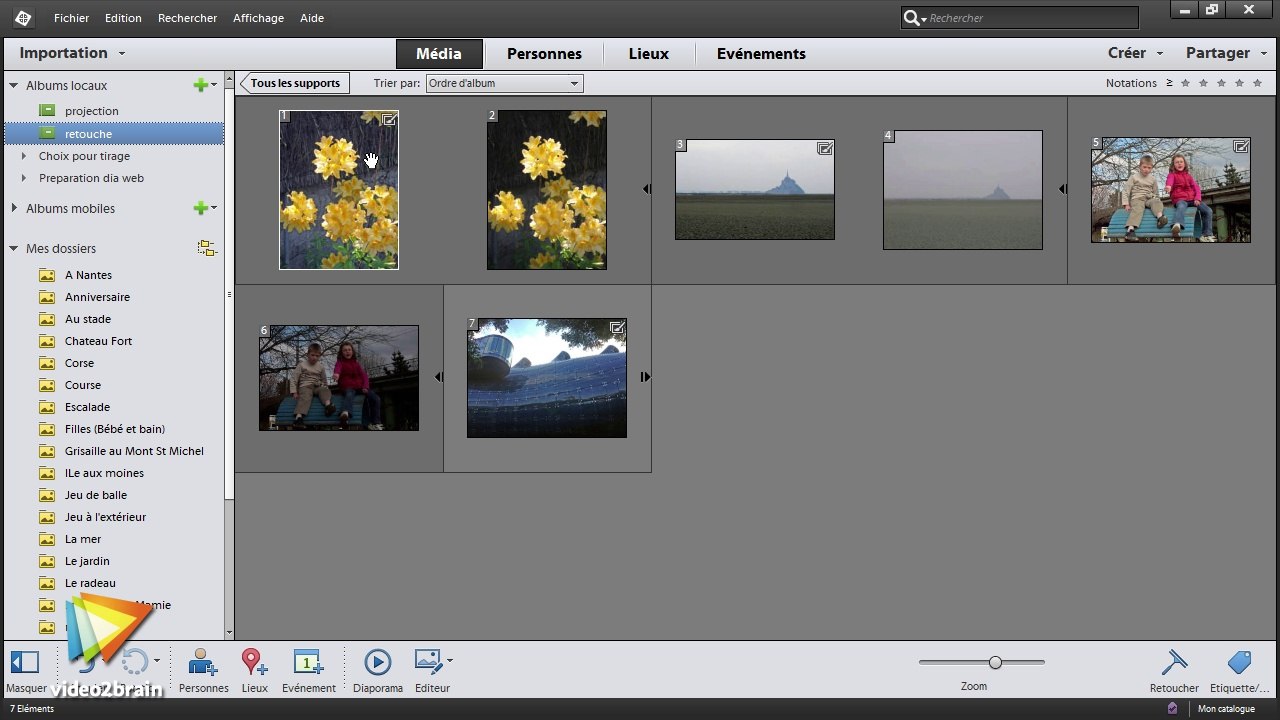Click the edited badge on photo 3
The height and width of the screenshot is (720, 1280).
click(825, 148)
